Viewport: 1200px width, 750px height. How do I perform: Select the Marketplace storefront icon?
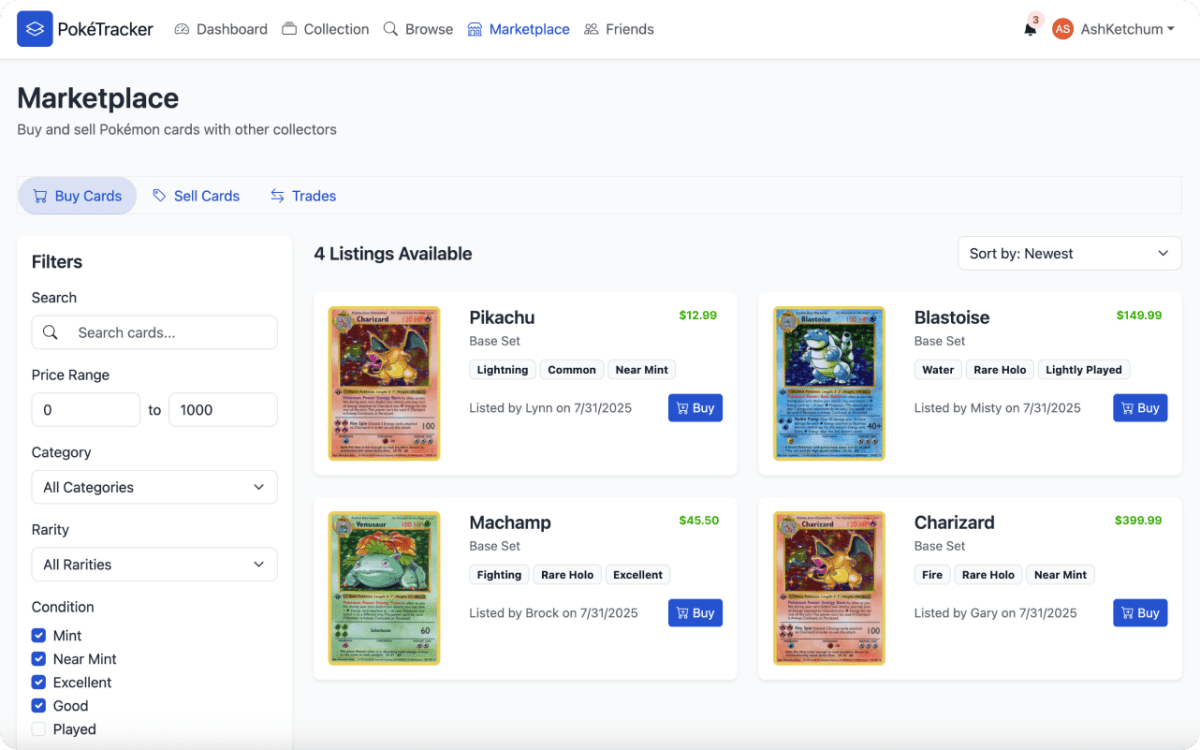tap(474, 29)
